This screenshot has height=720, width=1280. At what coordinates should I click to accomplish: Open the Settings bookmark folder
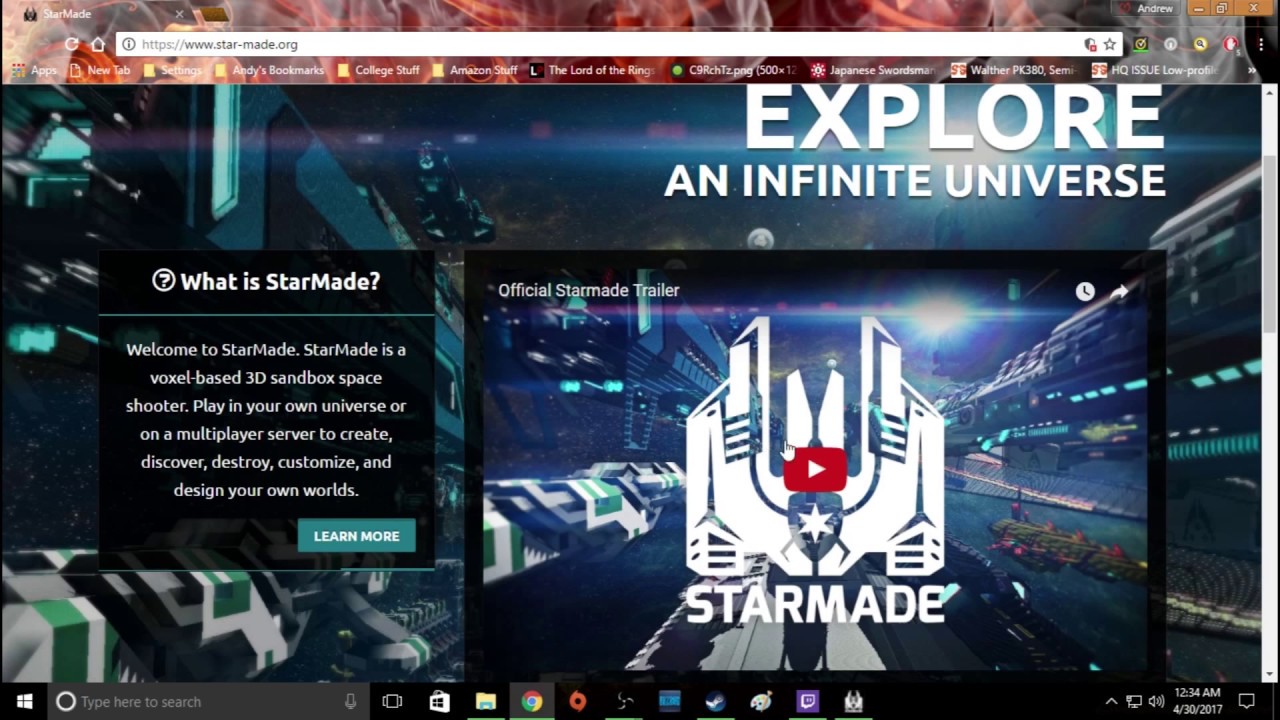(172, 70)
